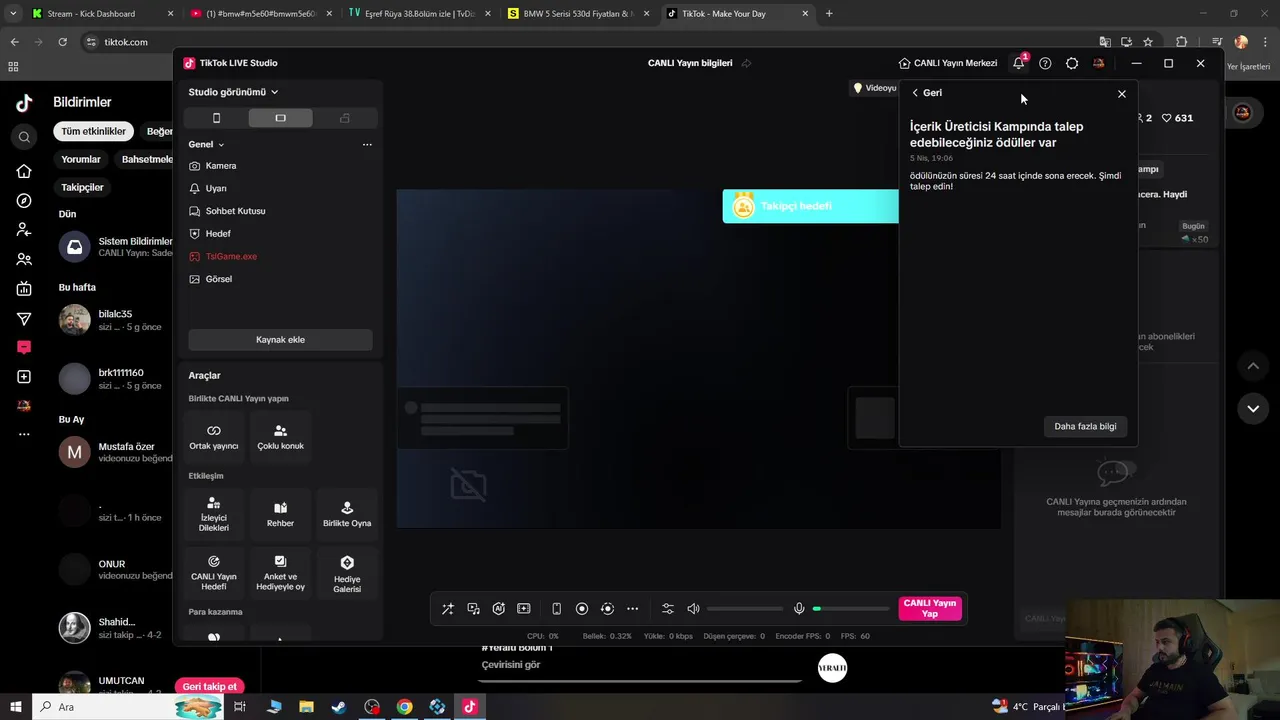Switch to portrait phone layout
This screenshot has height=720, width=1280.
[216, 118]
